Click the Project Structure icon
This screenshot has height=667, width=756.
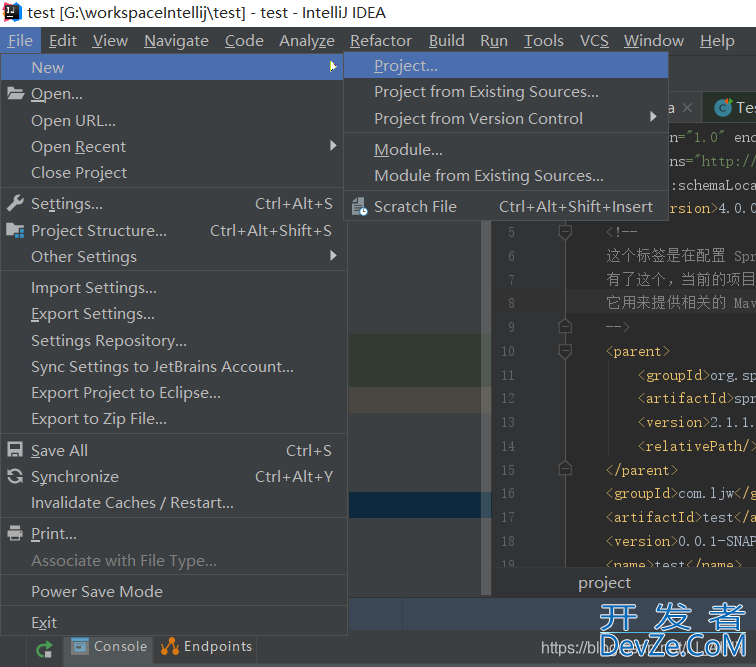(x=15, y=230)
